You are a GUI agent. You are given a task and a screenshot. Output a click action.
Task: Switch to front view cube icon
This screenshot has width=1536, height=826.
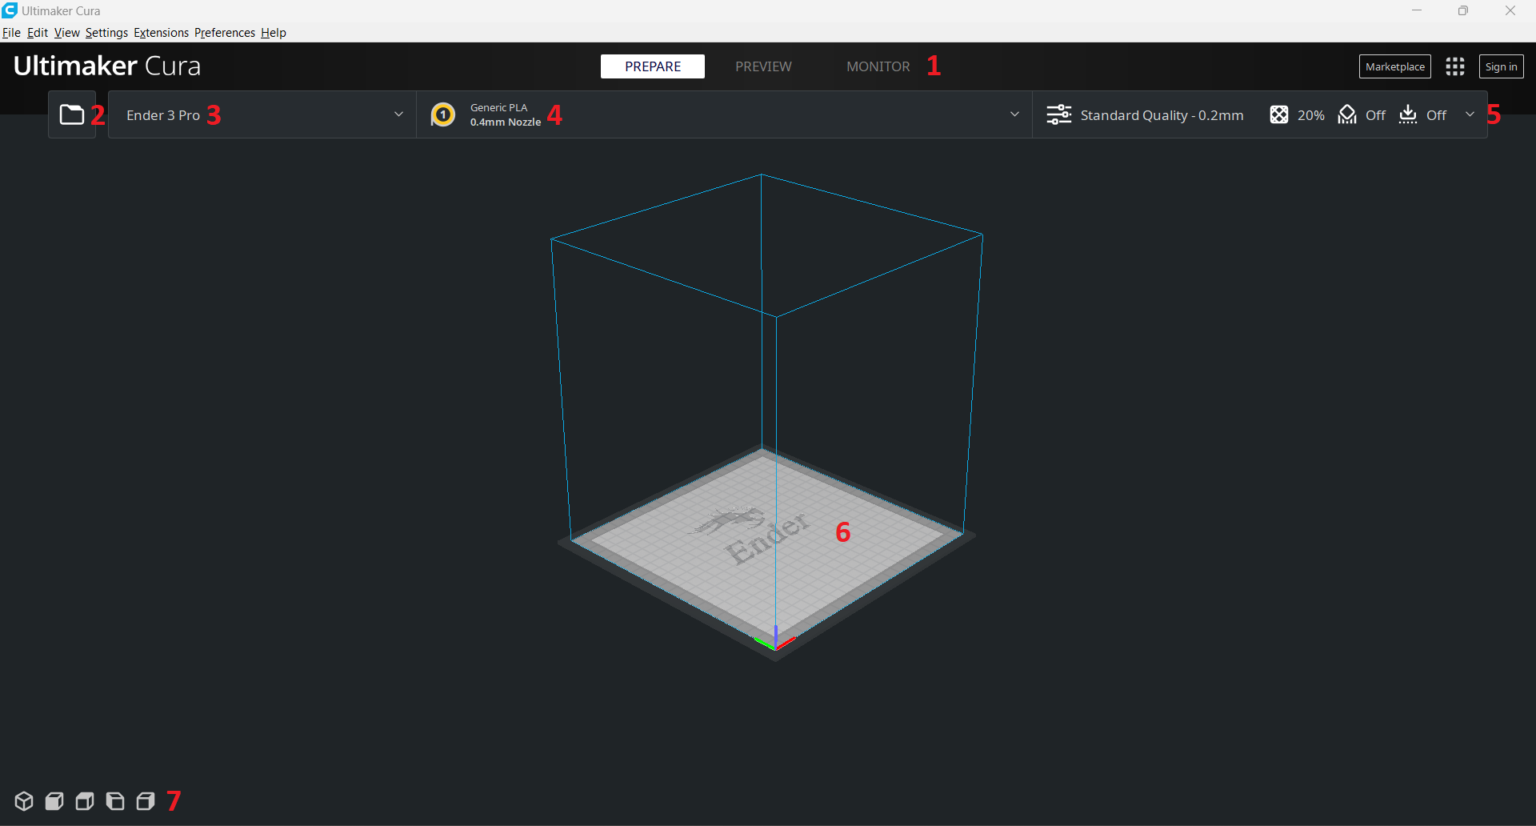[x=54, y=801]
